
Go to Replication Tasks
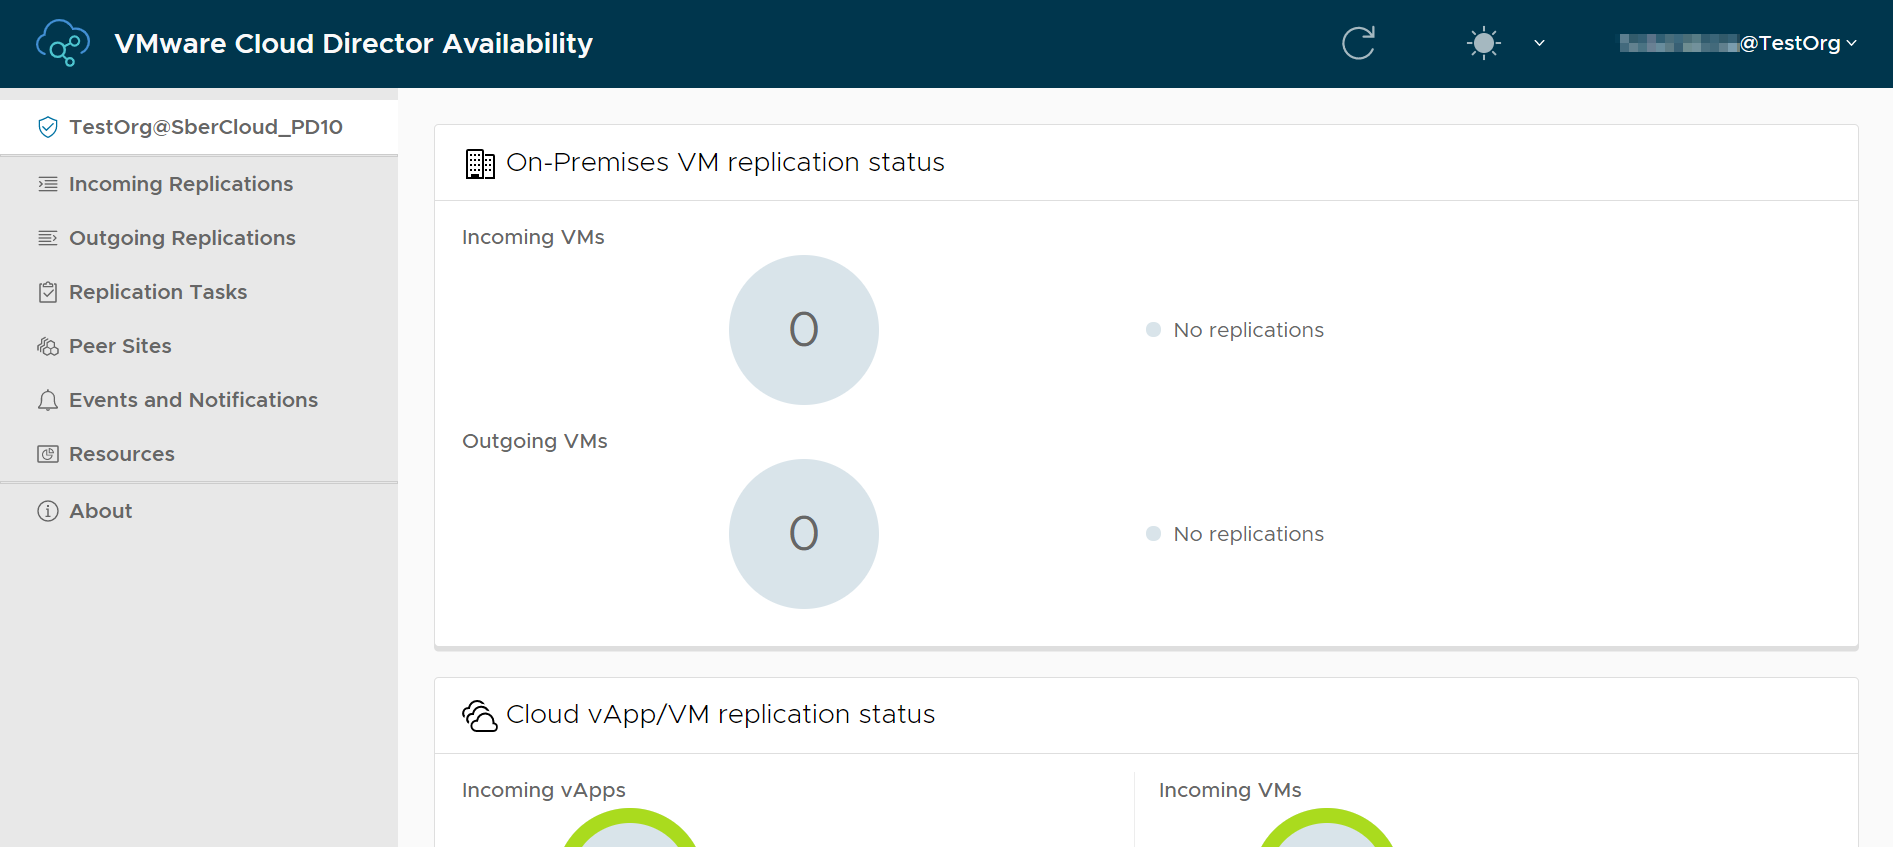(158, 292)
